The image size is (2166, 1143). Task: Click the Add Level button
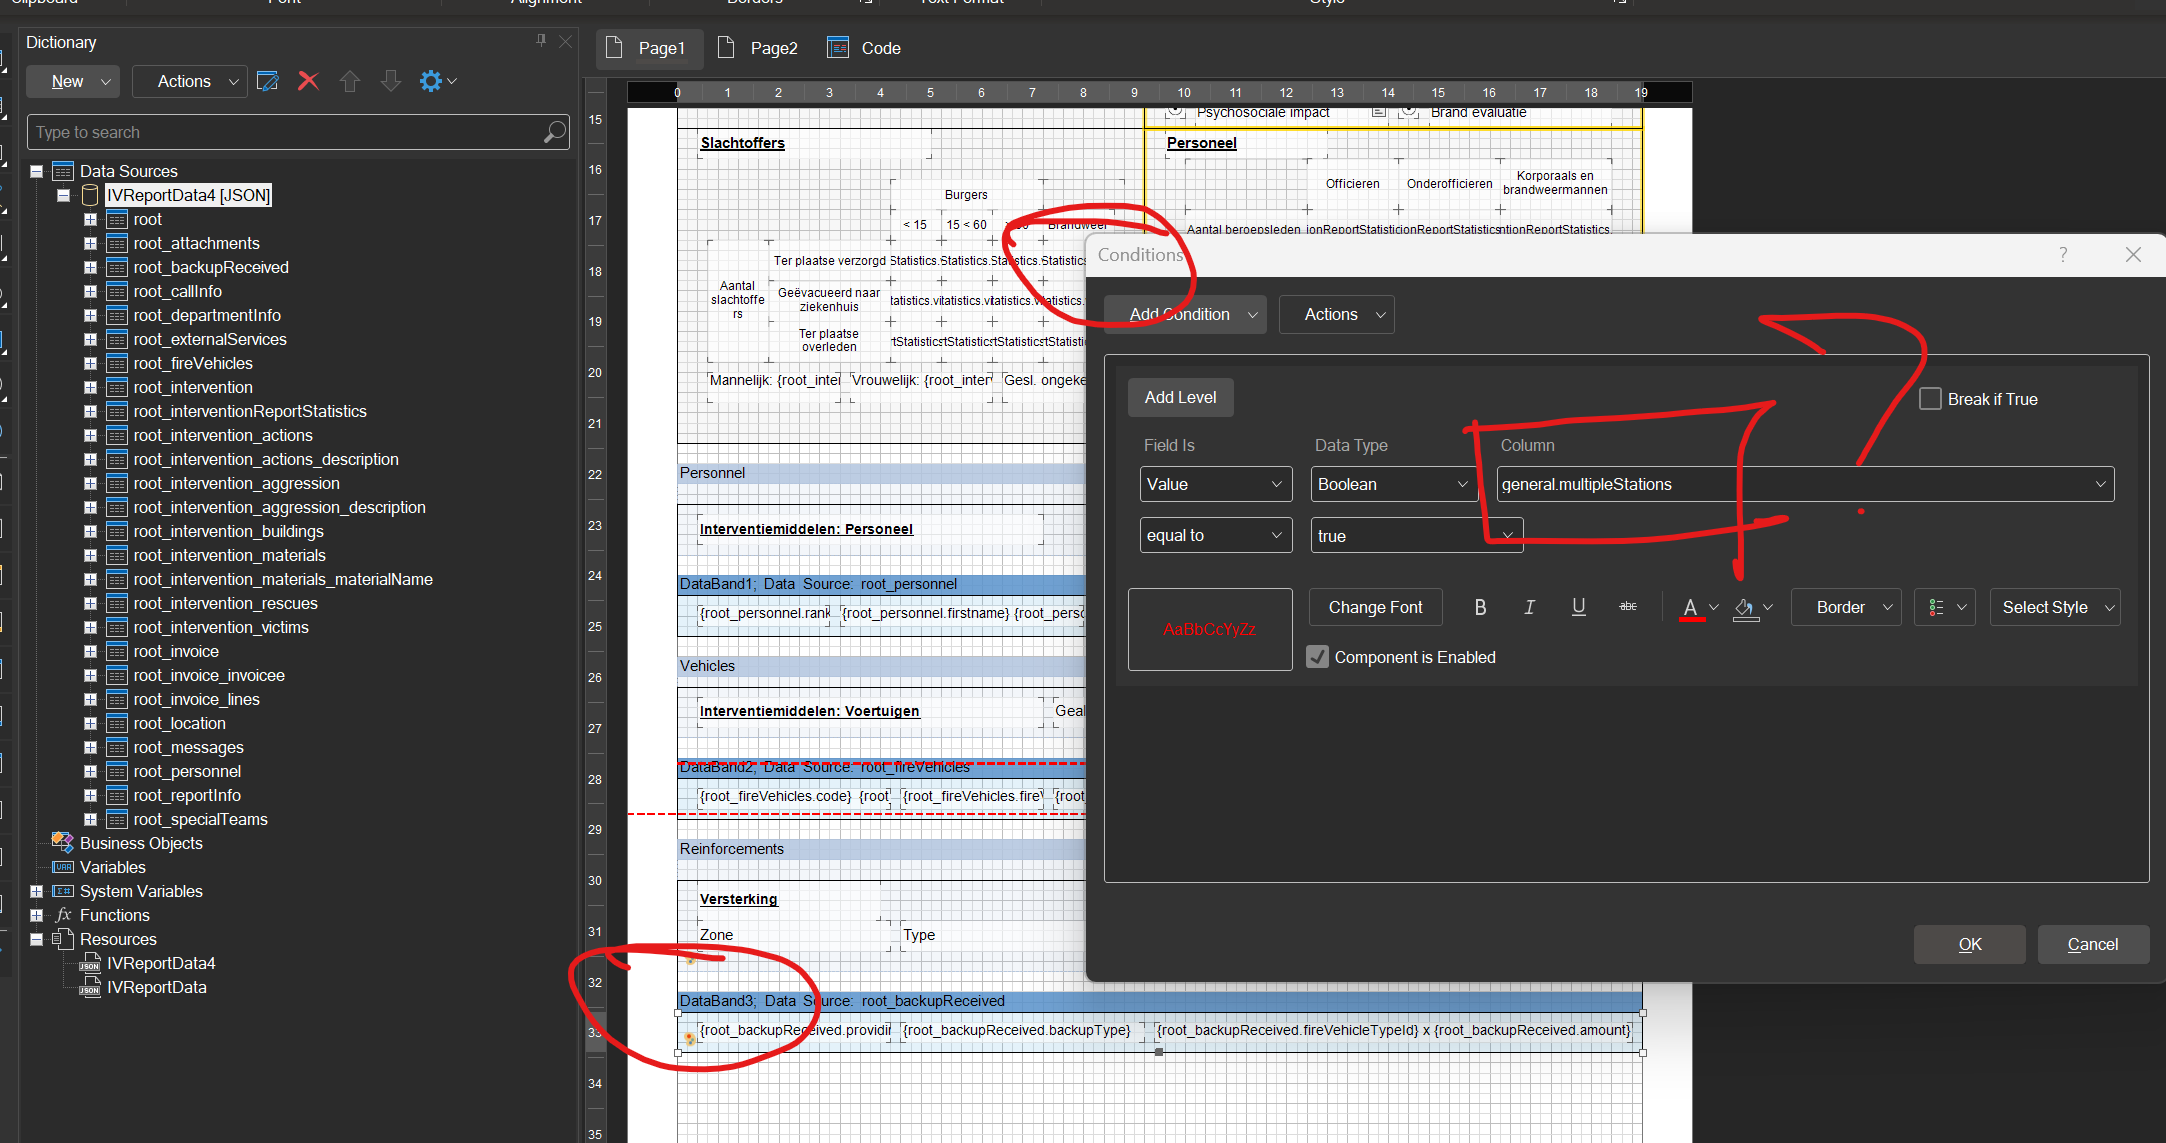pyautogui.click(x=1180, y=397)
